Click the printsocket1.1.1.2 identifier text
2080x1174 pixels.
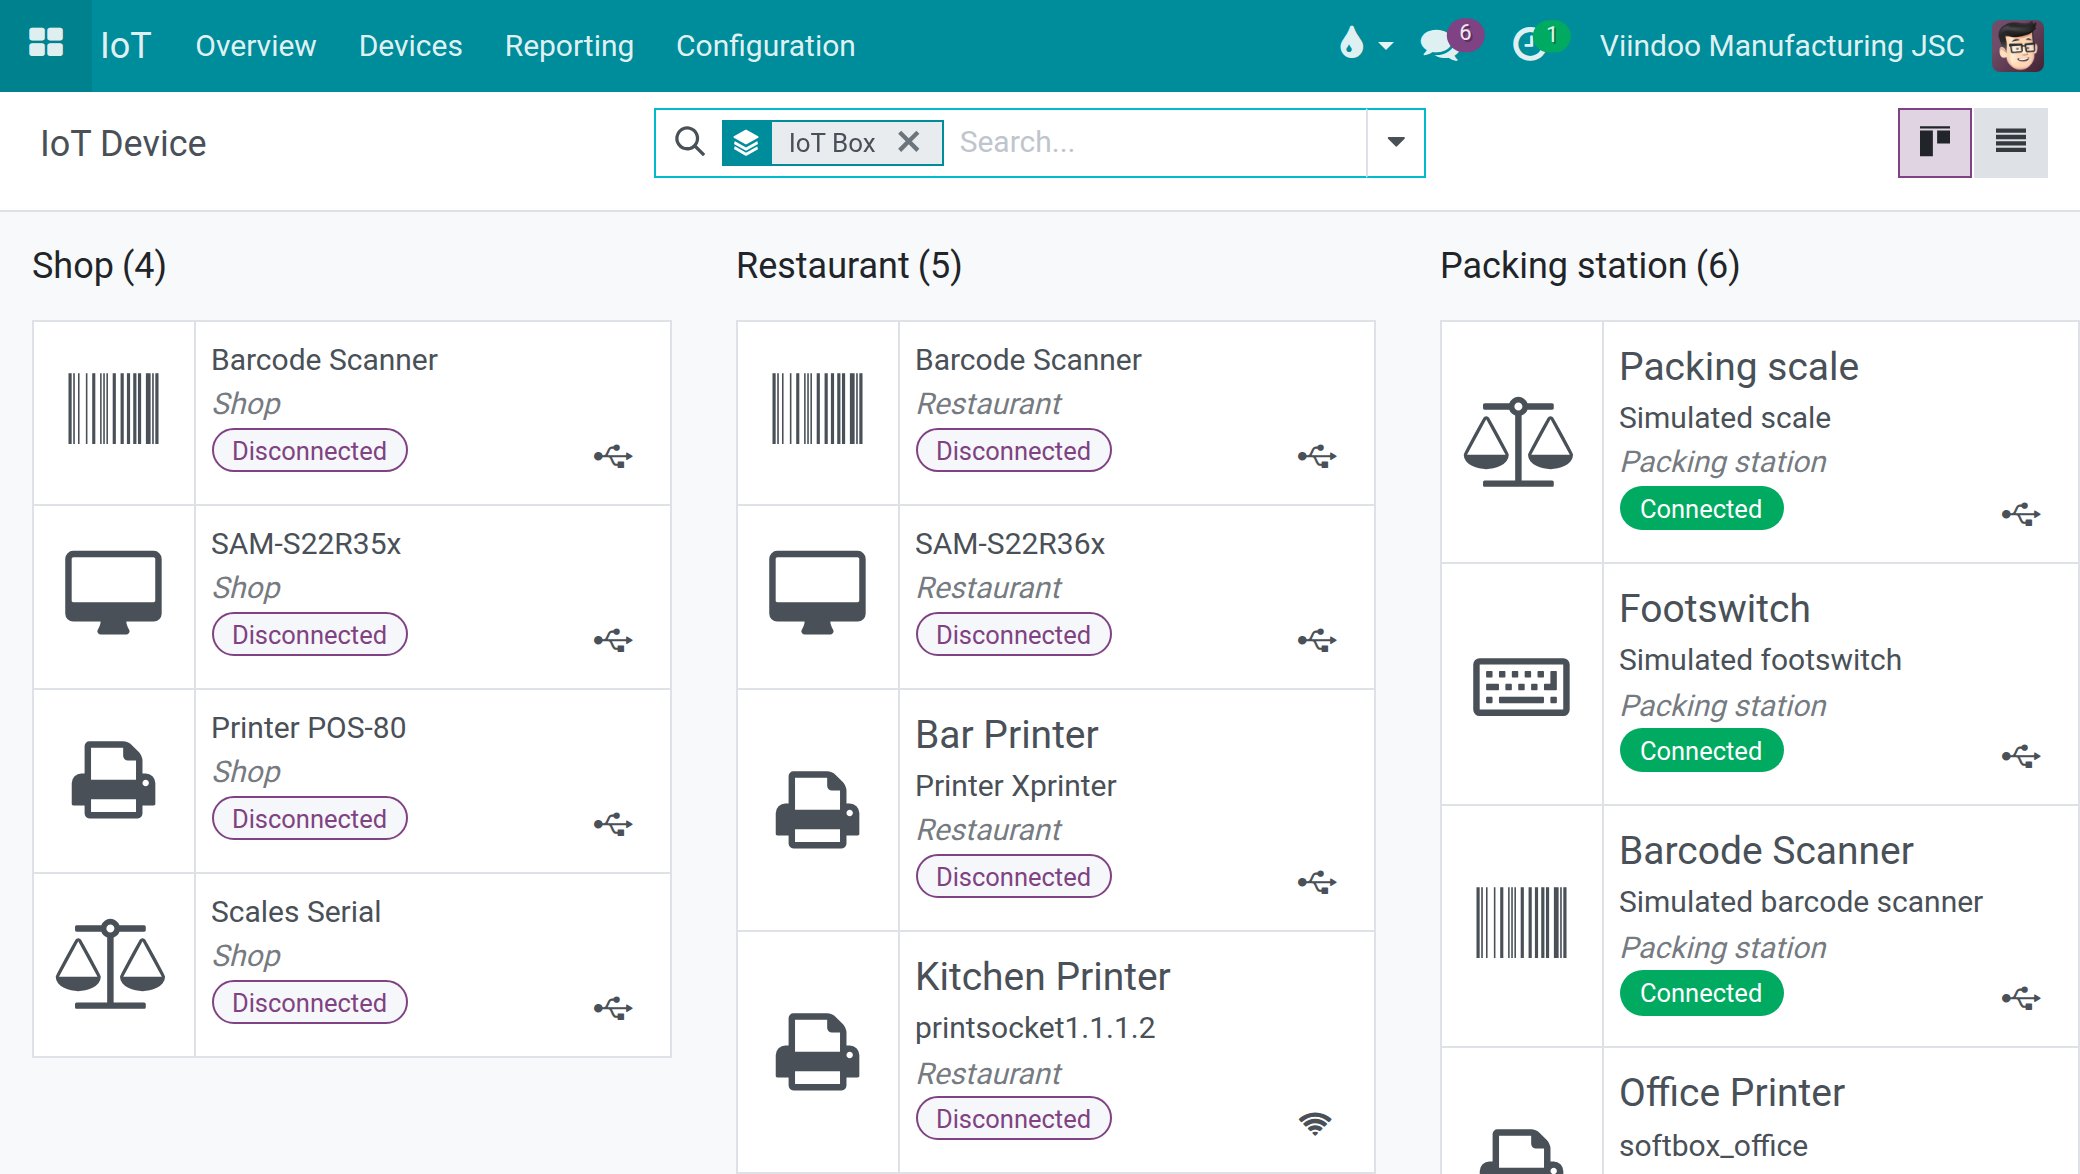tap(1035, 1028)
